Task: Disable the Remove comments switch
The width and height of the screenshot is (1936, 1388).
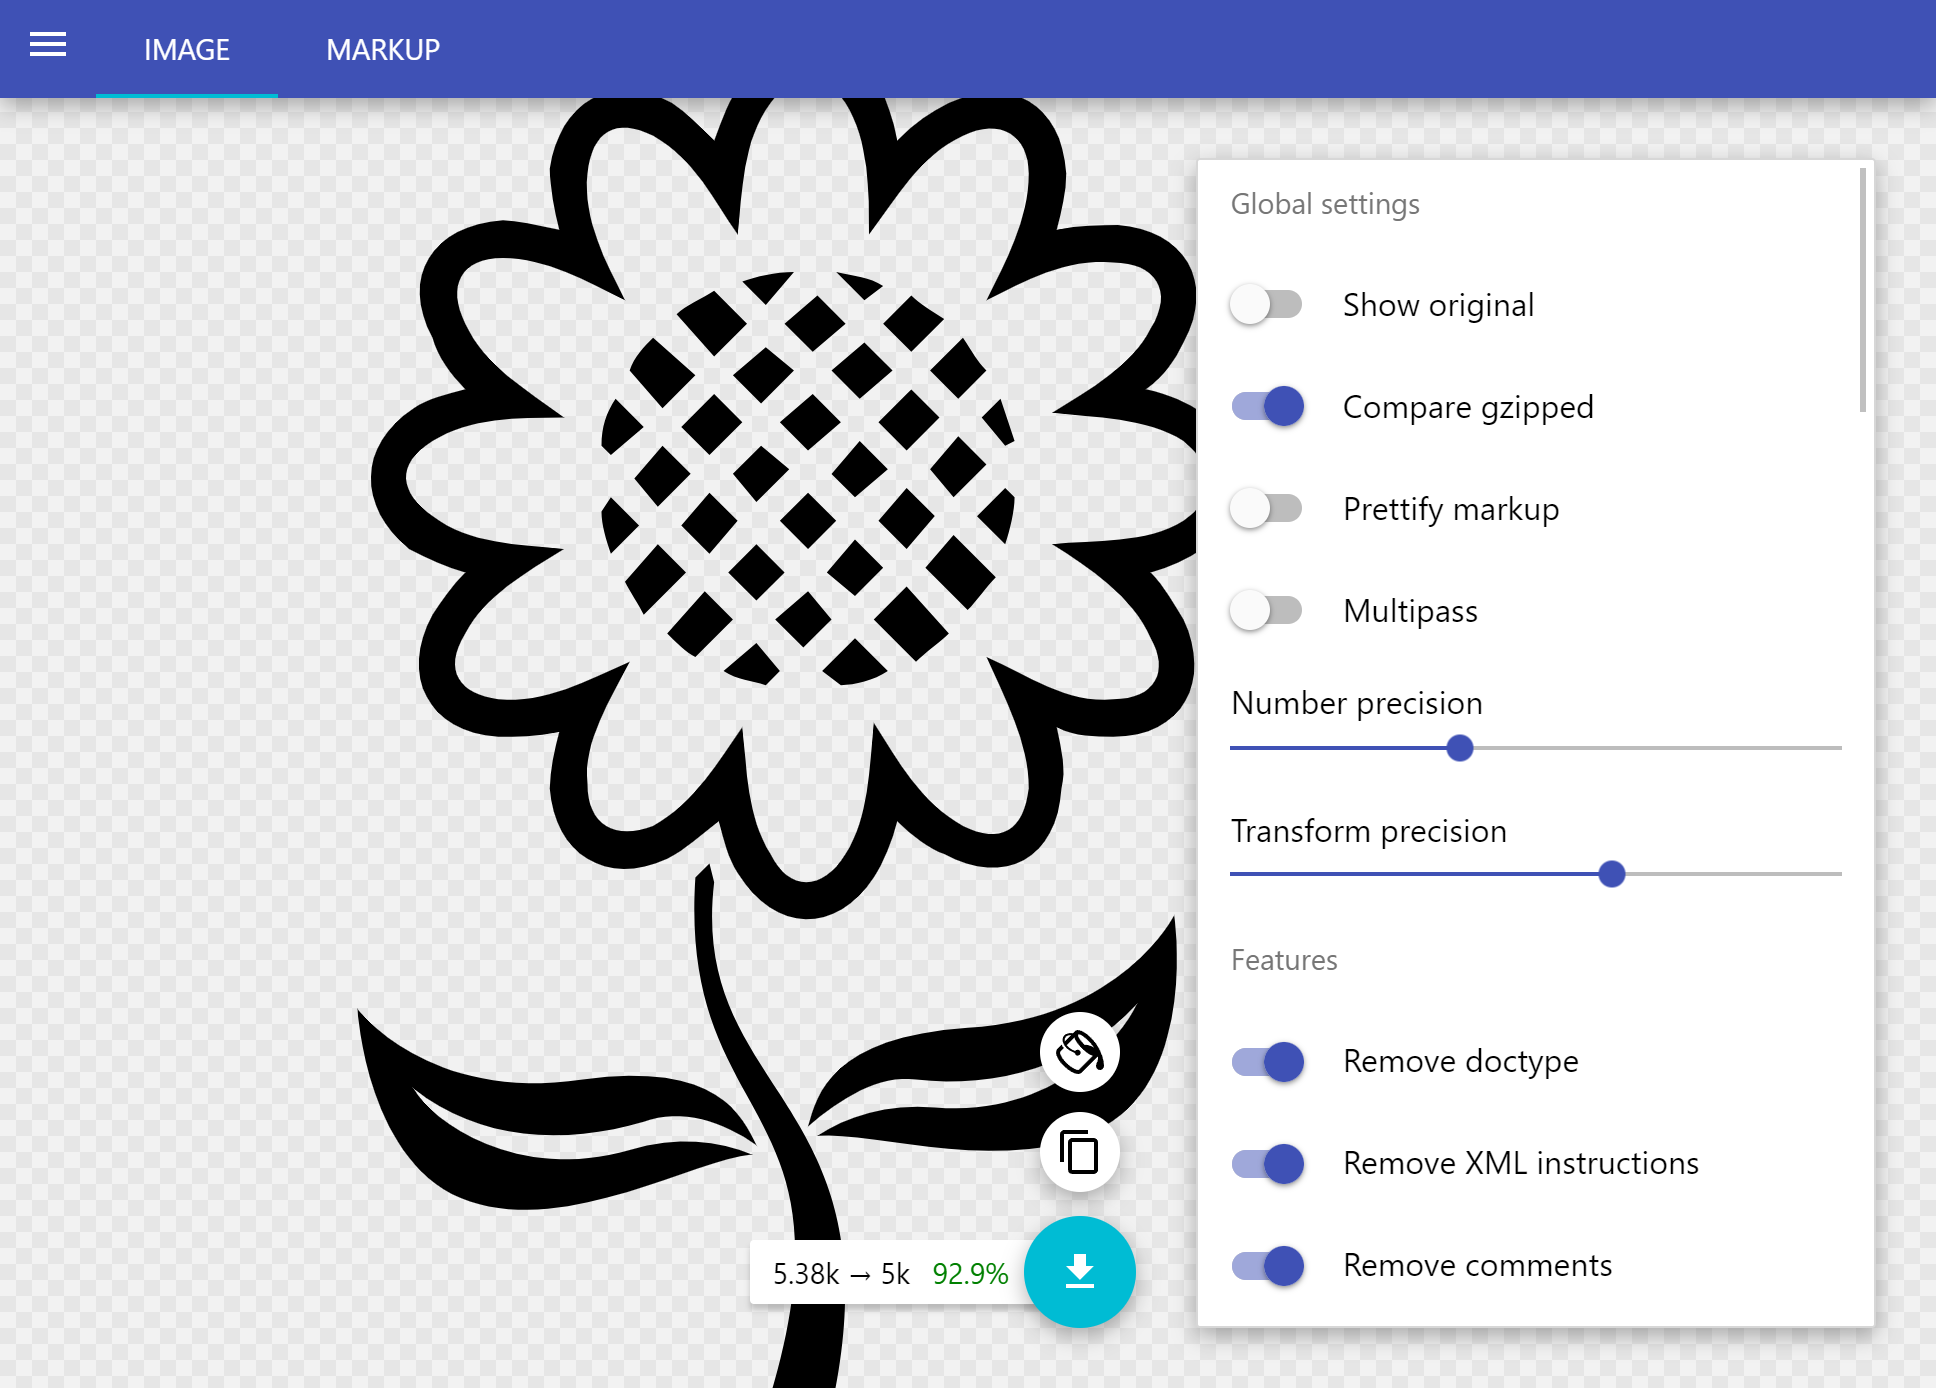Action: [x=1268, y=1265]
